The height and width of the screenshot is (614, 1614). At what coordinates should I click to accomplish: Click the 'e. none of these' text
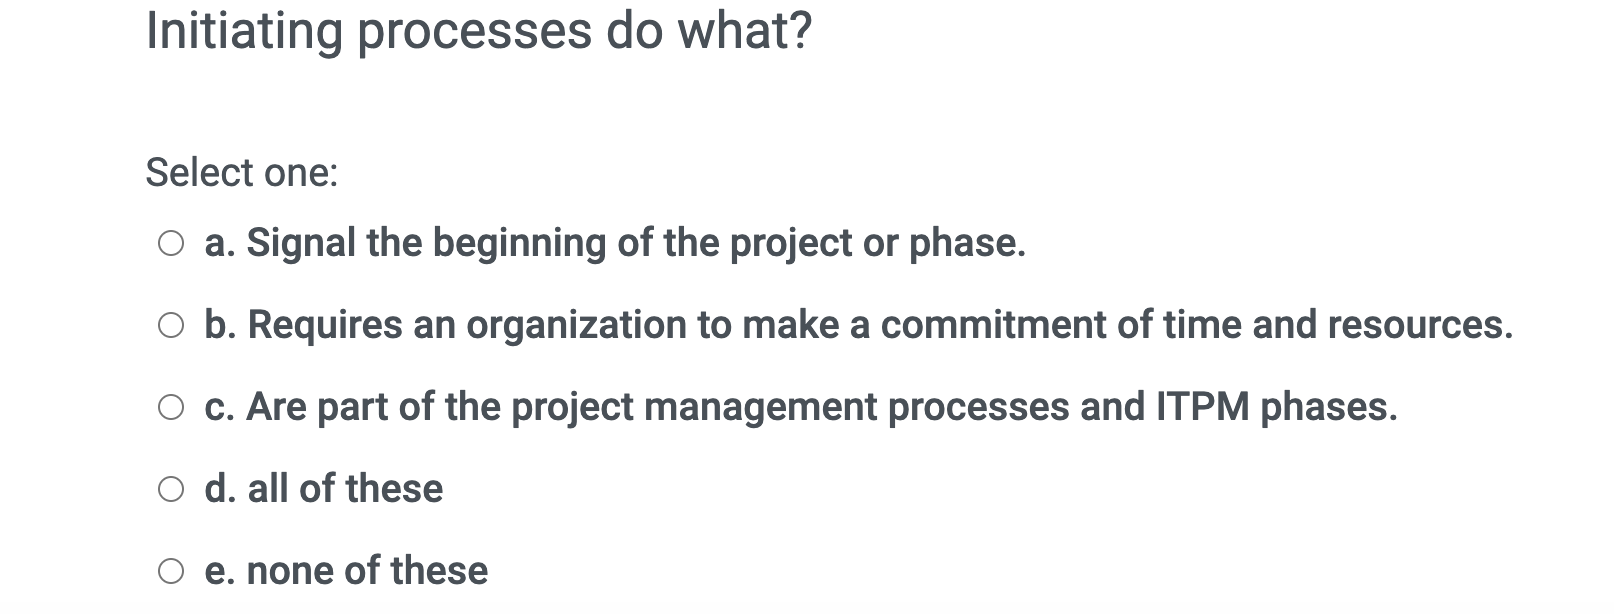(x=346, y=569)
